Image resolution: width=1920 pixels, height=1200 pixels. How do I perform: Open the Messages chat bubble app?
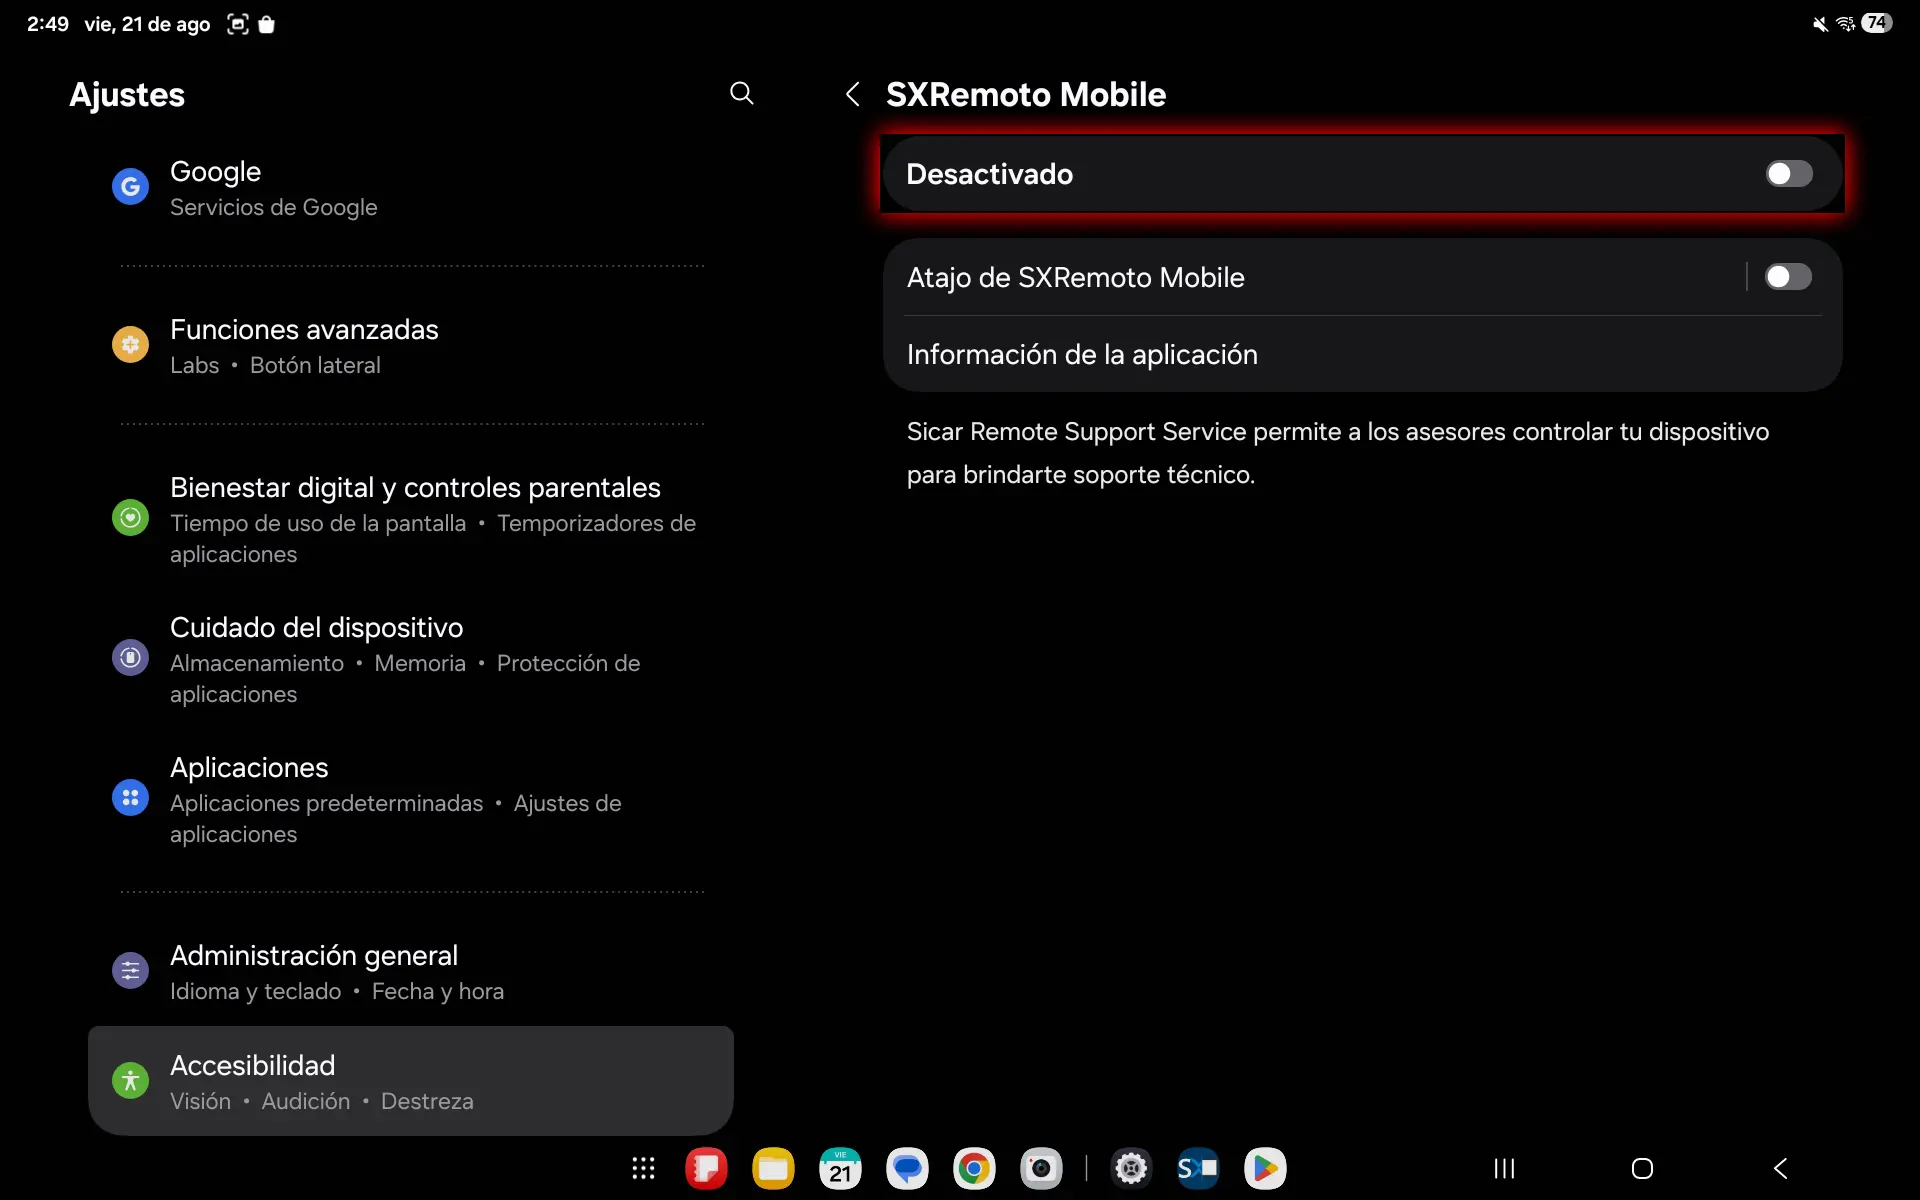[907, 1168]
